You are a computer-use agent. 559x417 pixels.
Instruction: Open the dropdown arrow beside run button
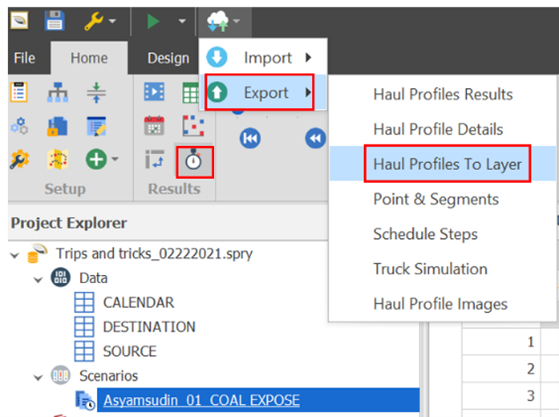[182, 21]
